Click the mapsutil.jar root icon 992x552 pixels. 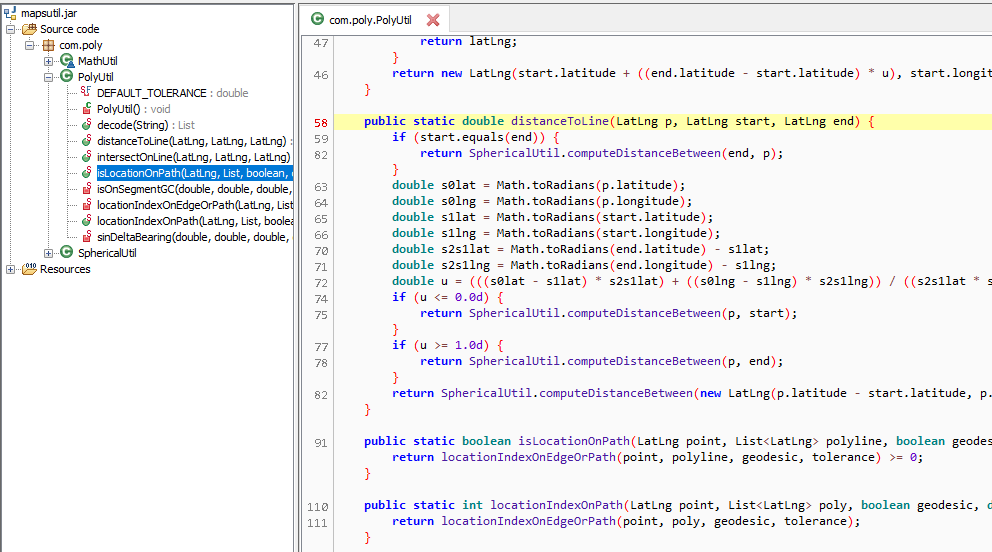pyautogui.click(x=11, y=13)
